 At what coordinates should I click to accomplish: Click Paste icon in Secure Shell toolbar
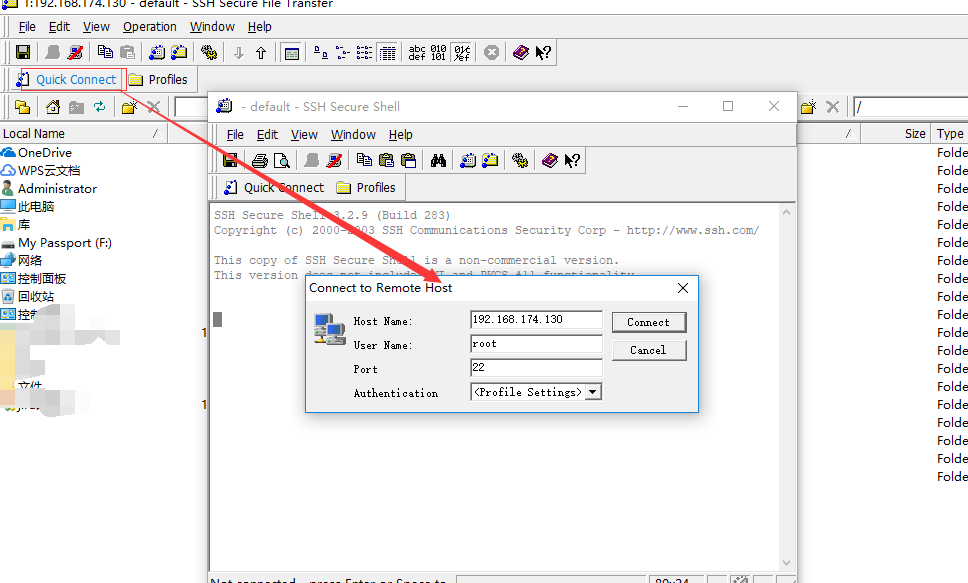386,161
